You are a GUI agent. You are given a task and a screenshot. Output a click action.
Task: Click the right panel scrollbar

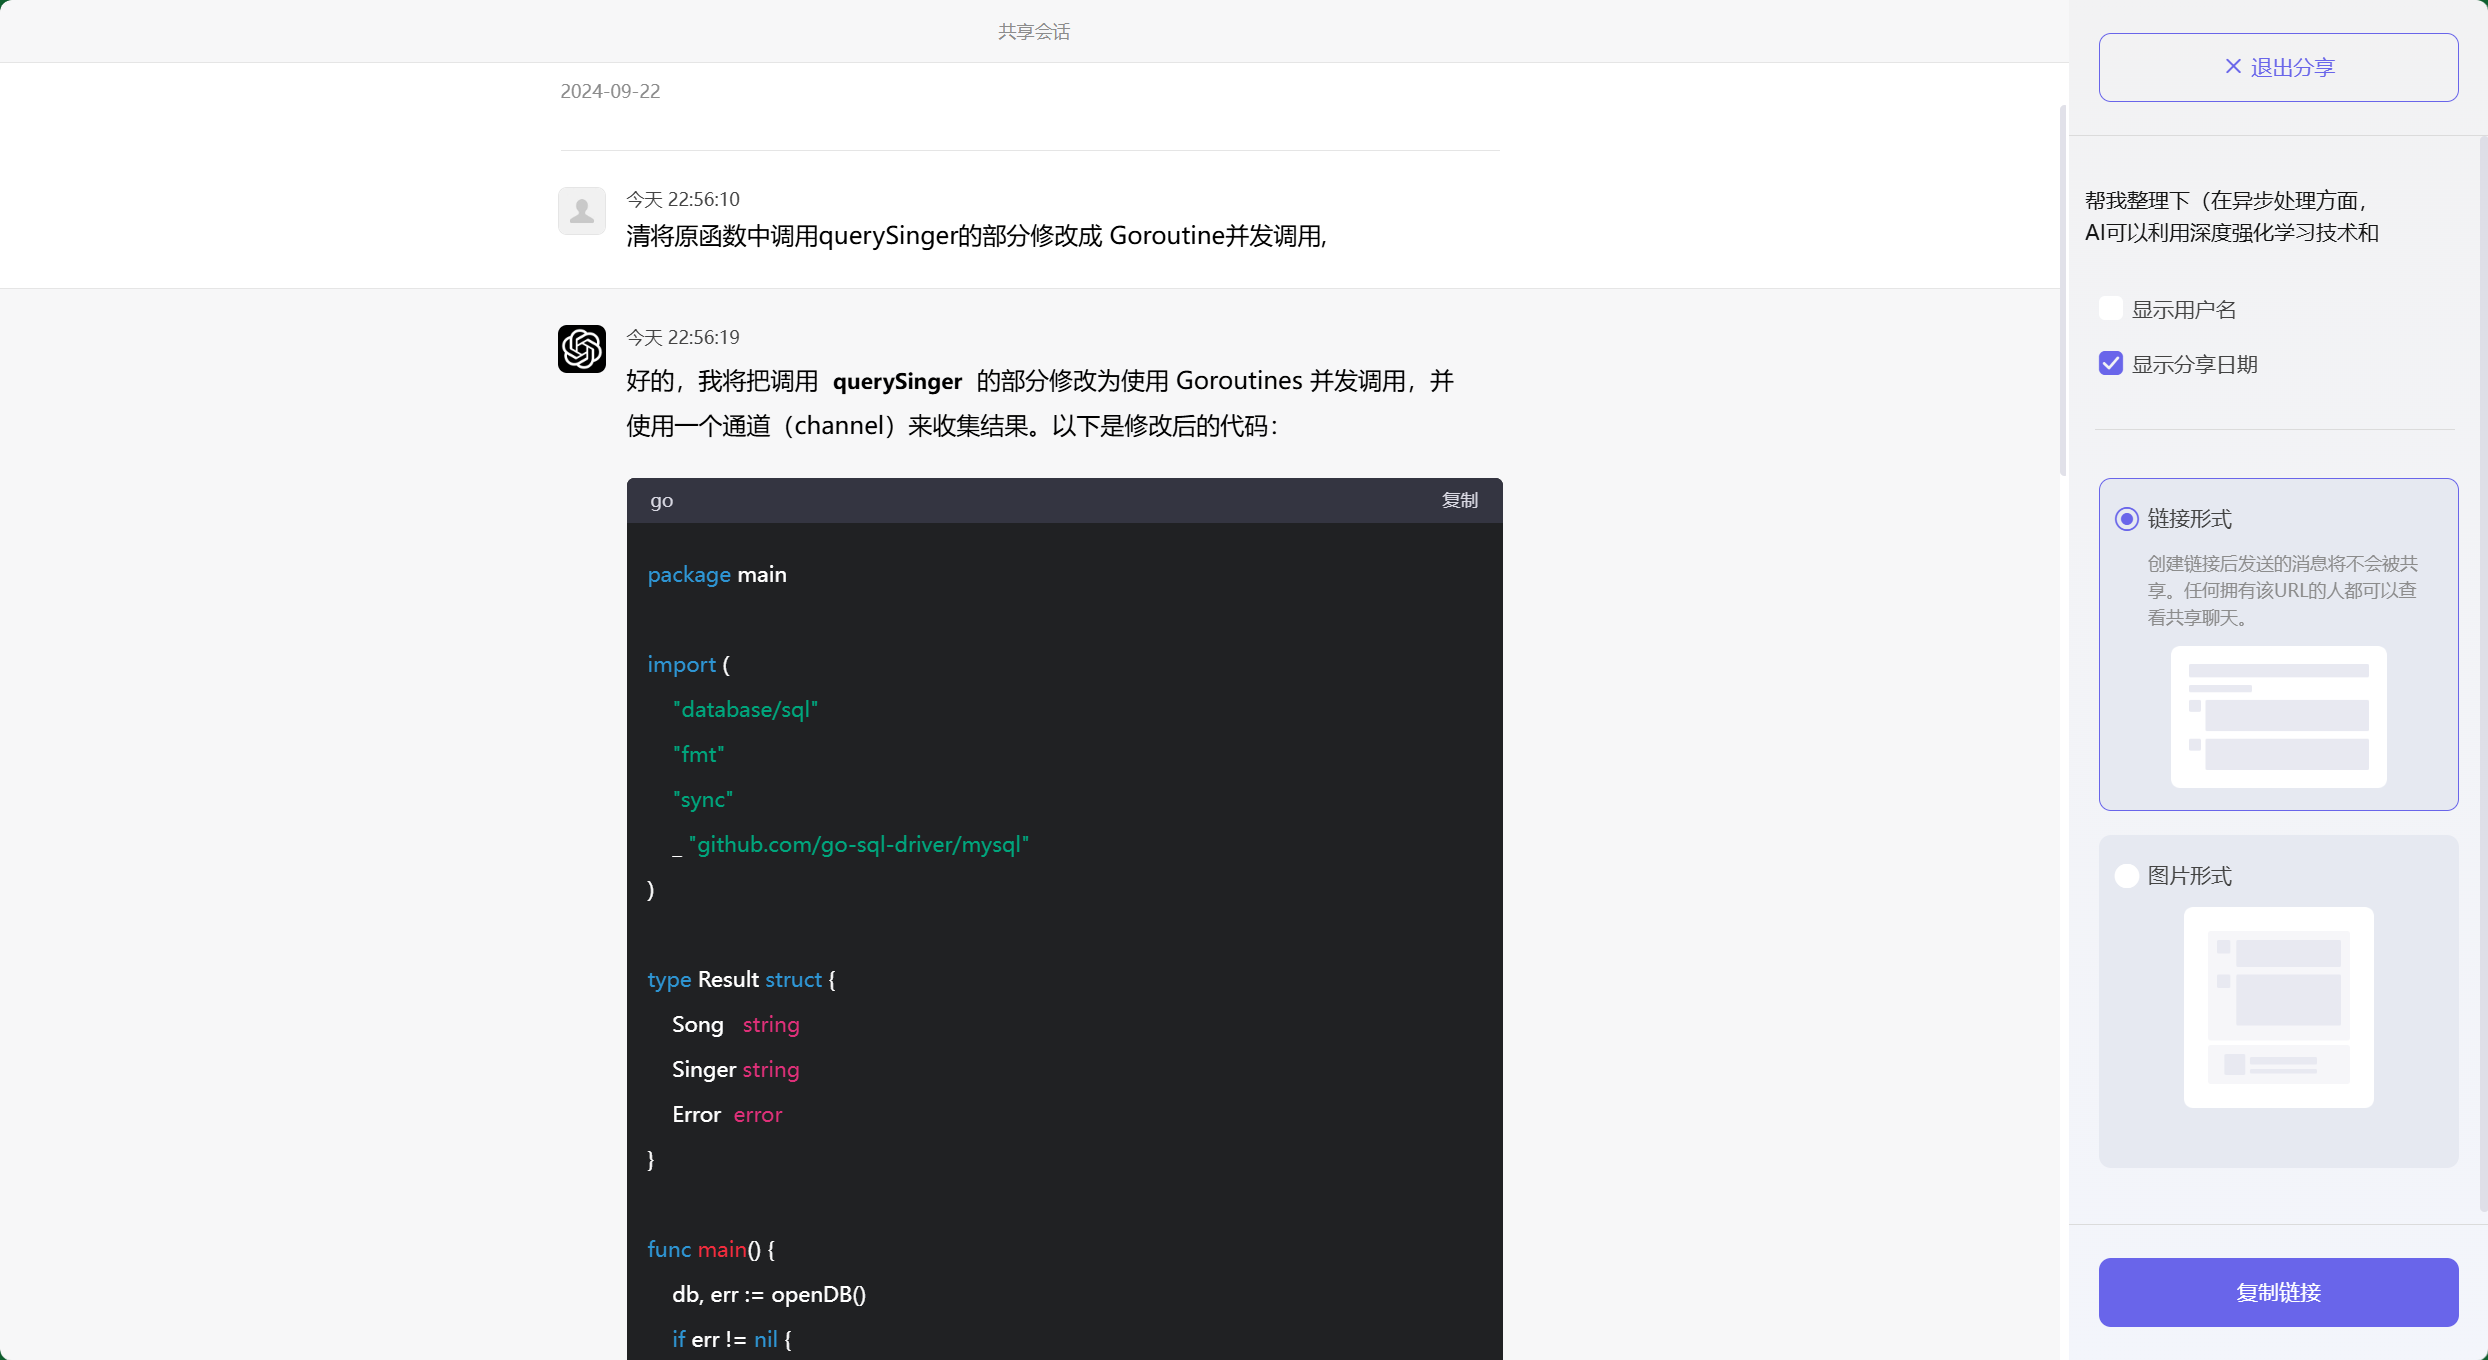2482,670
